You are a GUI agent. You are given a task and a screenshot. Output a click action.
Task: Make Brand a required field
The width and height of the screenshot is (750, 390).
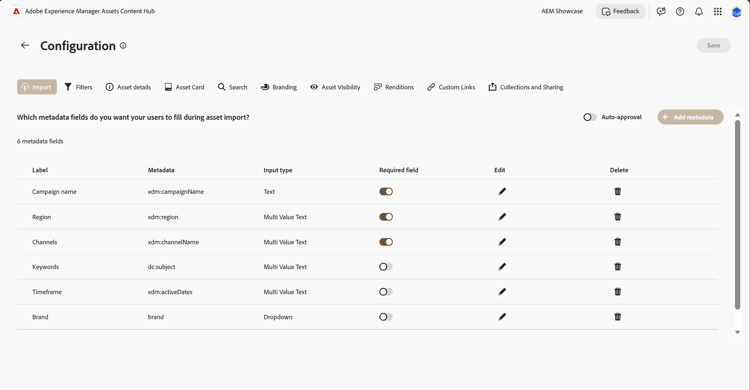386,317
